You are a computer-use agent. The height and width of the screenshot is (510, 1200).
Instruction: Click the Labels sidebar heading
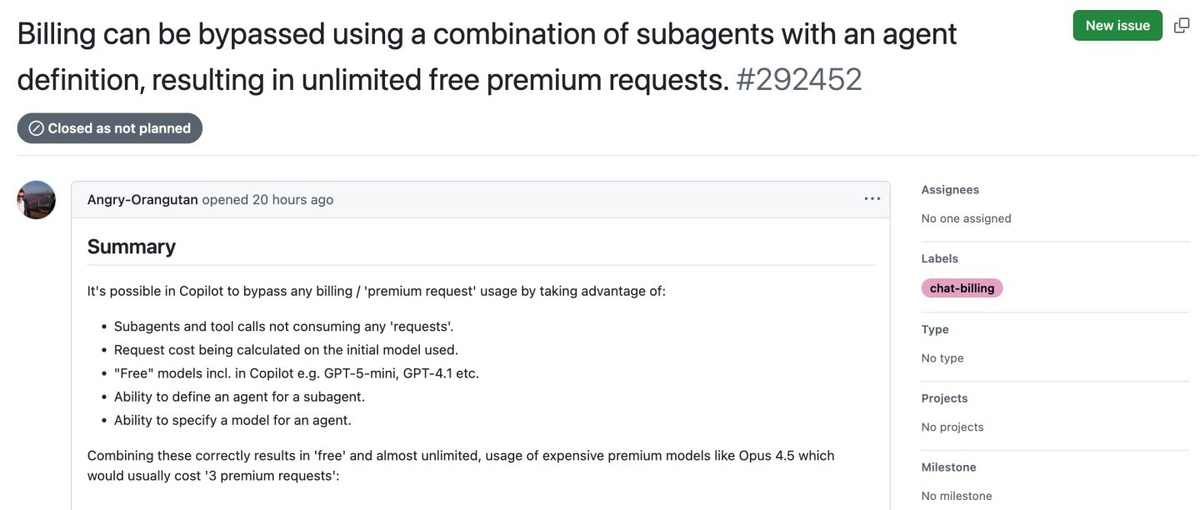[939, 259]
